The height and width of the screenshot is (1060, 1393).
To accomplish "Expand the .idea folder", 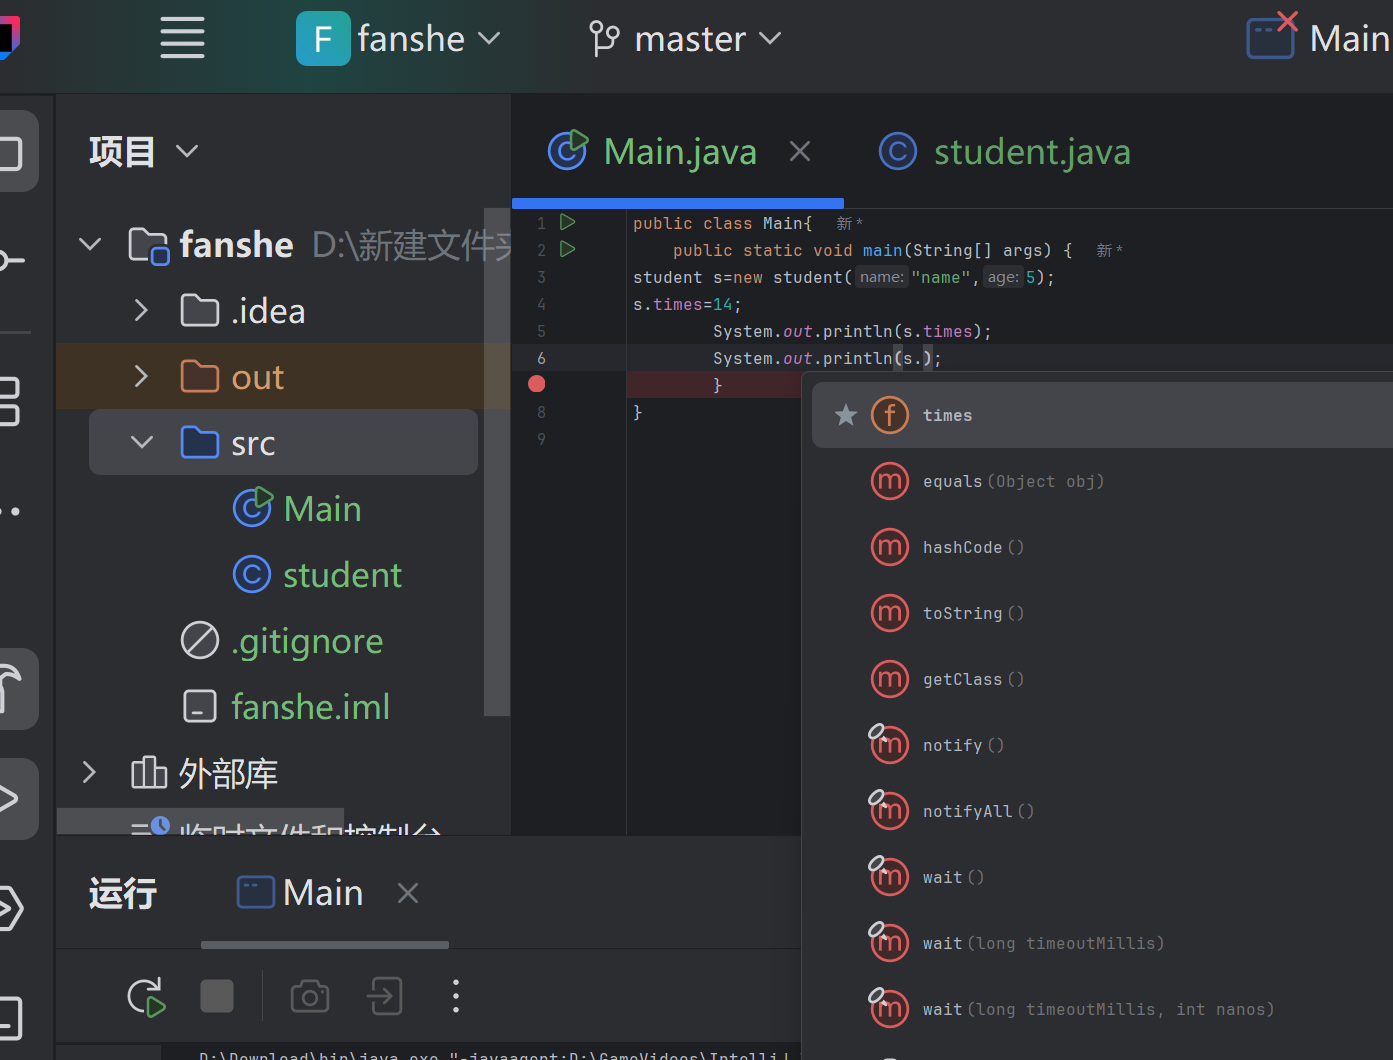I will pyautogui.click(x=141, y=310).
